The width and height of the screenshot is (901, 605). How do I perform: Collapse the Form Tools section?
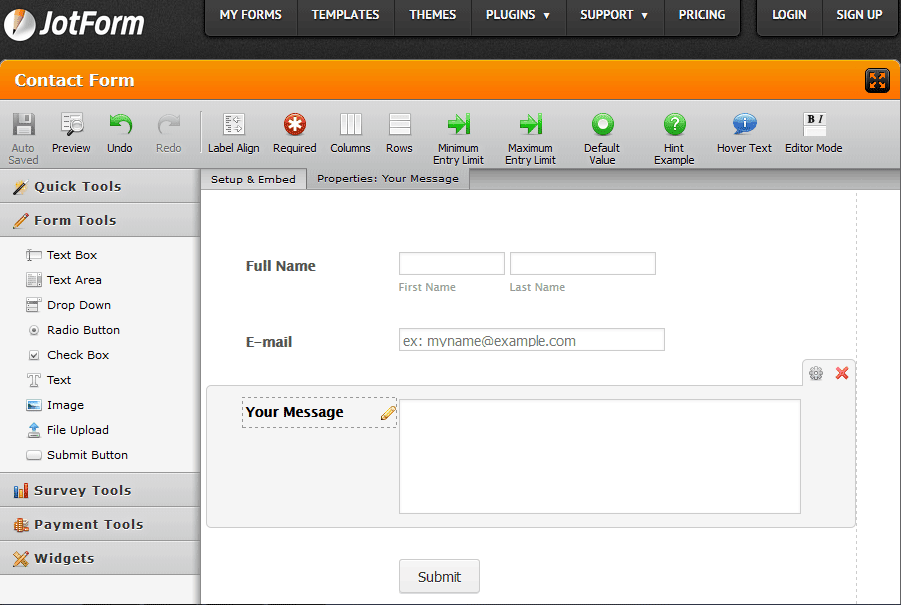click(100, 220)
